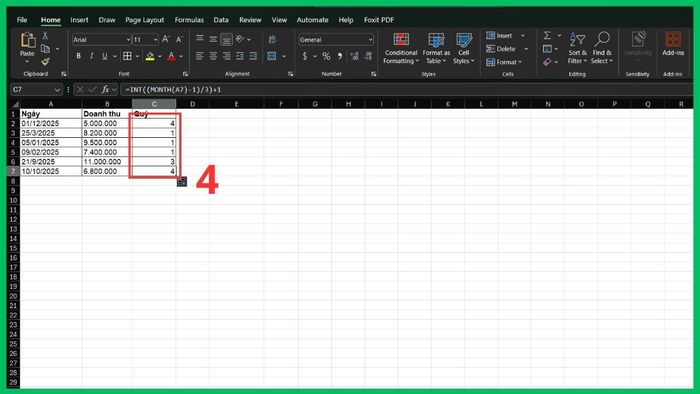Click the Increase Indent icon
This screenshot has height=394, width=700.
[x=253, y=56]
